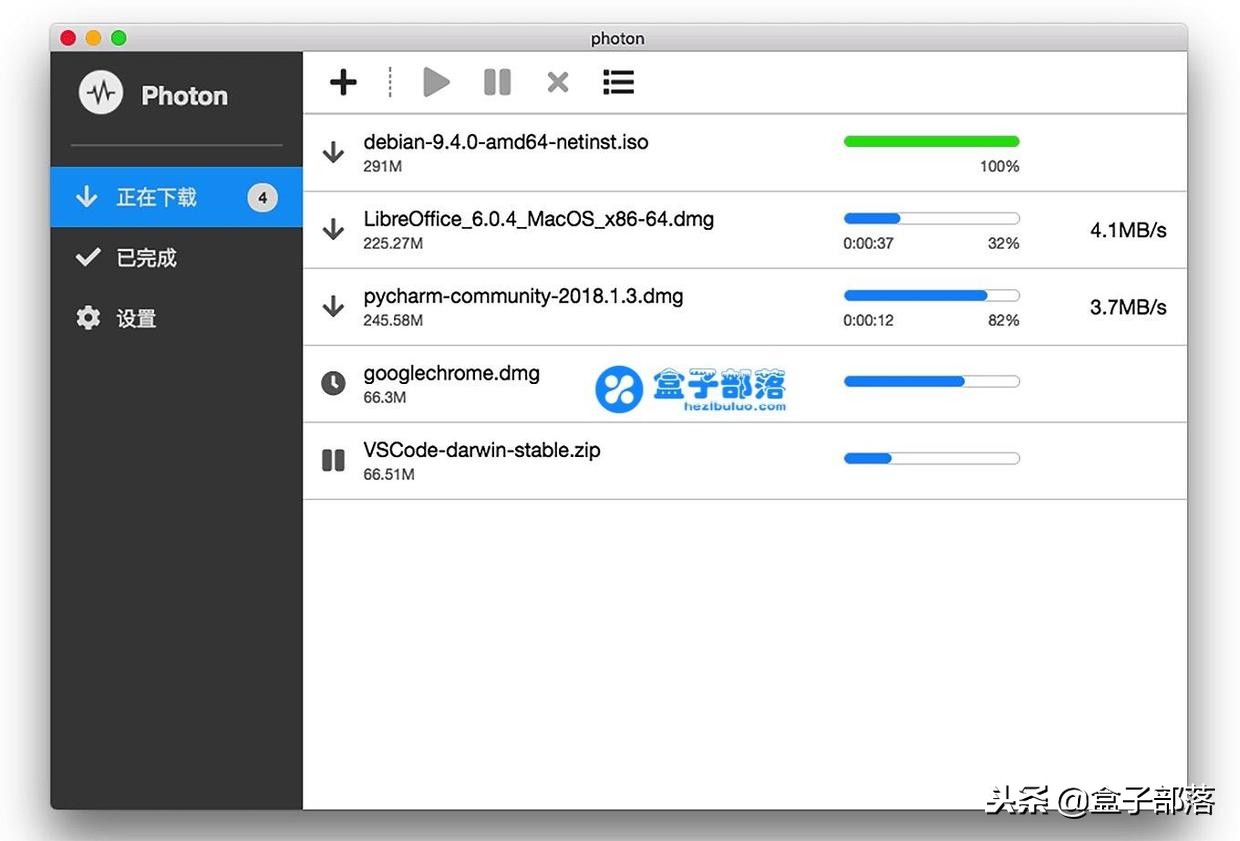Click the 245.58M file size text
This screenshot has height=841, width=1240.
pyautogui.click(x=393, y=321)
